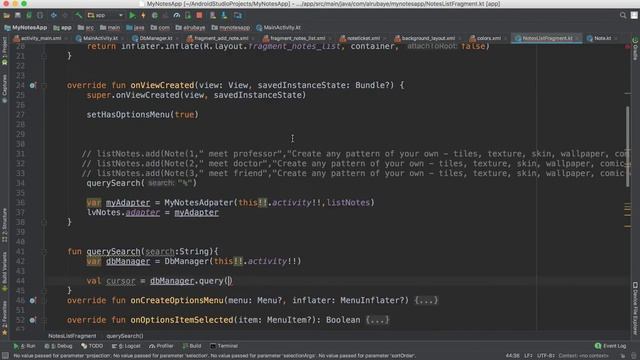The image size is (640, 360).
Task: Toggle the Captures tool window
Action: coord(4,88)
